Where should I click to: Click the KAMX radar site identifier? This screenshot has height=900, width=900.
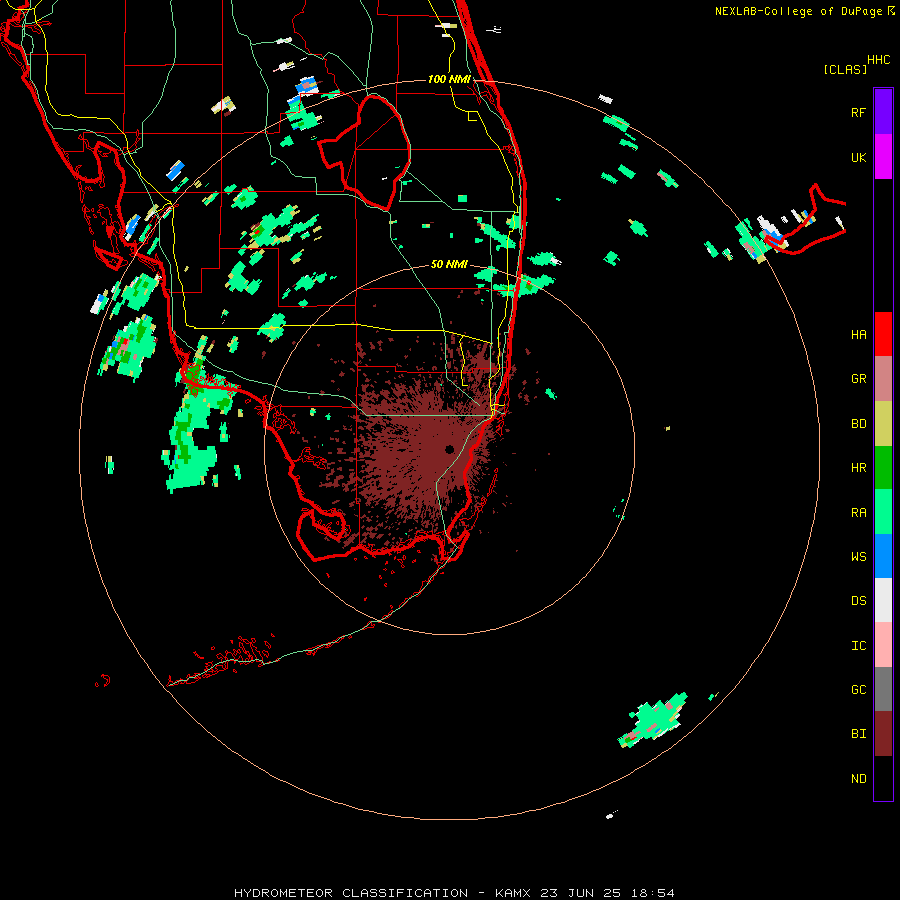click(x=513, y=893)
